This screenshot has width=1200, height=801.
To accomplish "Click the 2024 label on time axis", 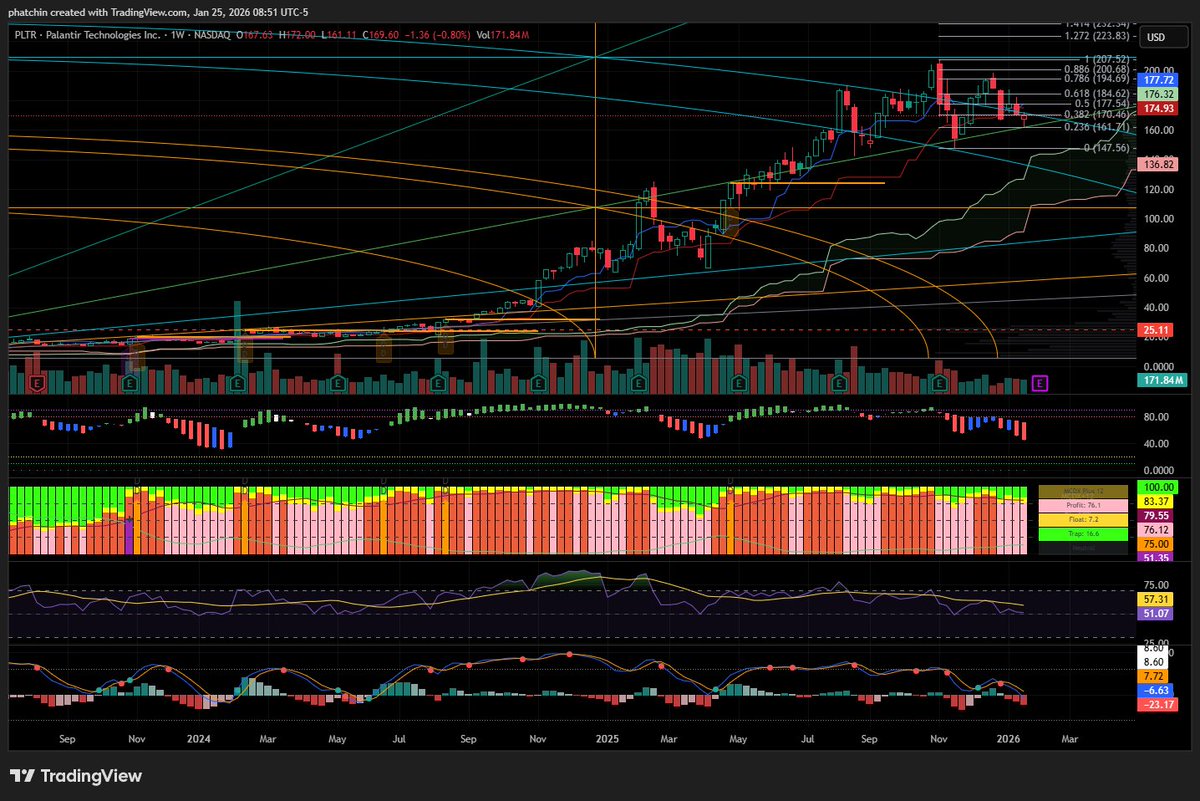I will coord(198,739).
